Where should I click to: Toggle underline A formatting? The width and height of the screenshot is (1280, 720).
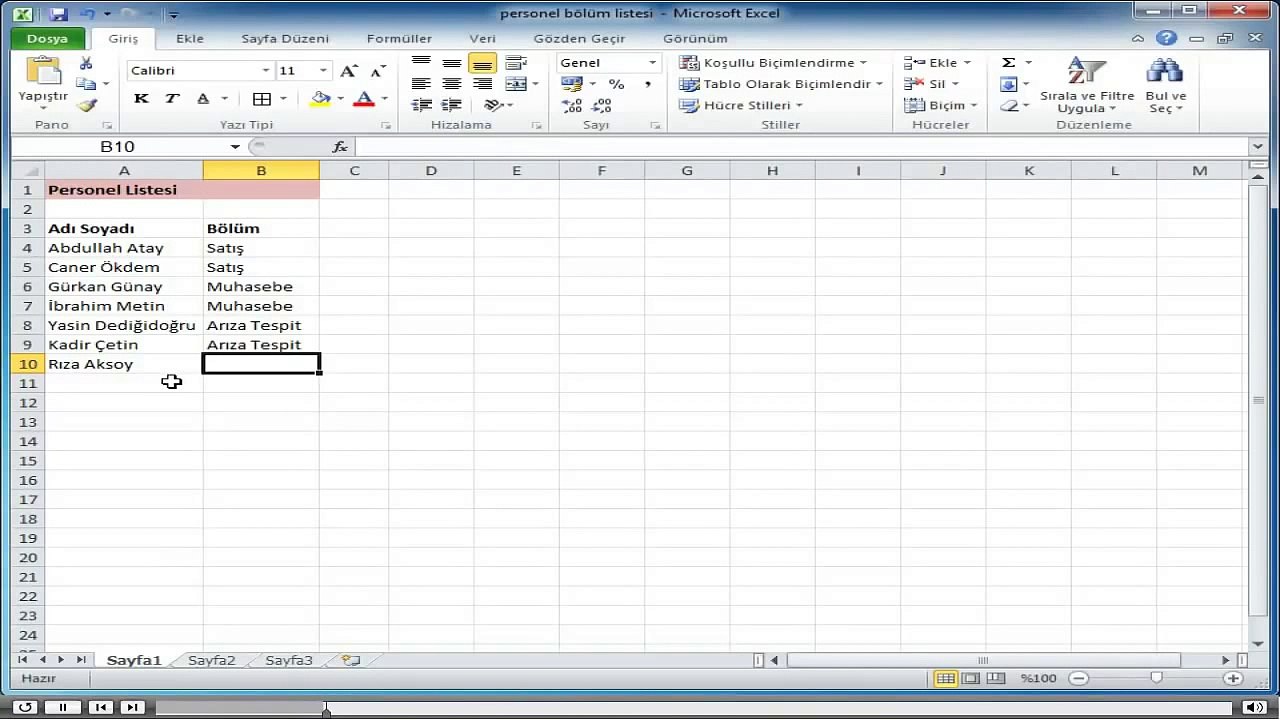click(x=203, y=99)
